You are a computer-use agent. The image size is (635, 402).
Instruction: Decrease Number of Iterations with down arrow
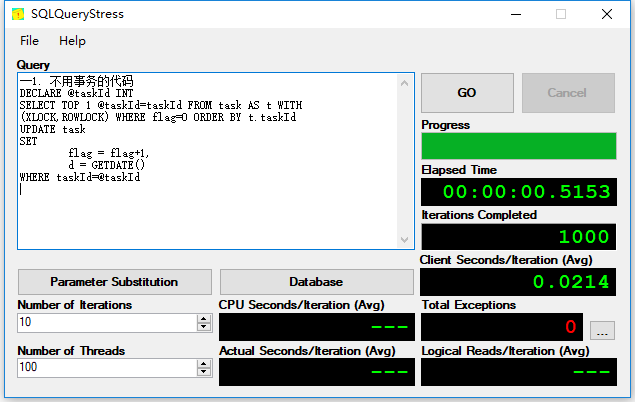coord(204,327)
